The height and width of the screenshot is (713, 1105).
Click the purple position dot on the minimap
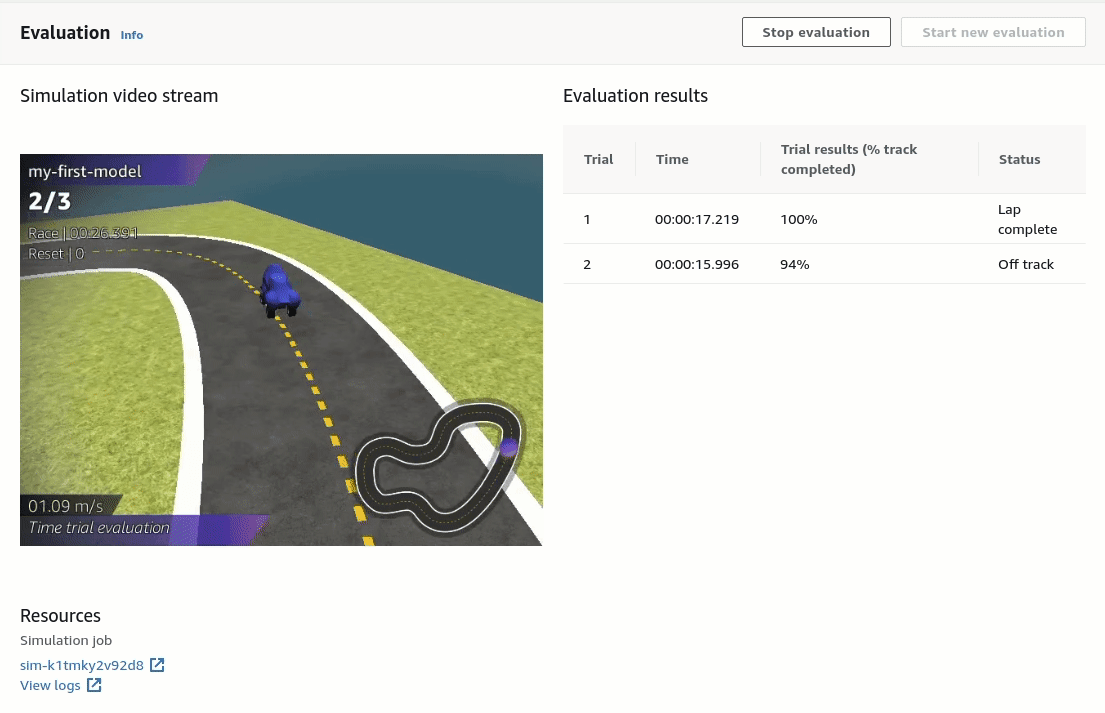pyautogui.click(x=509, y=447)
